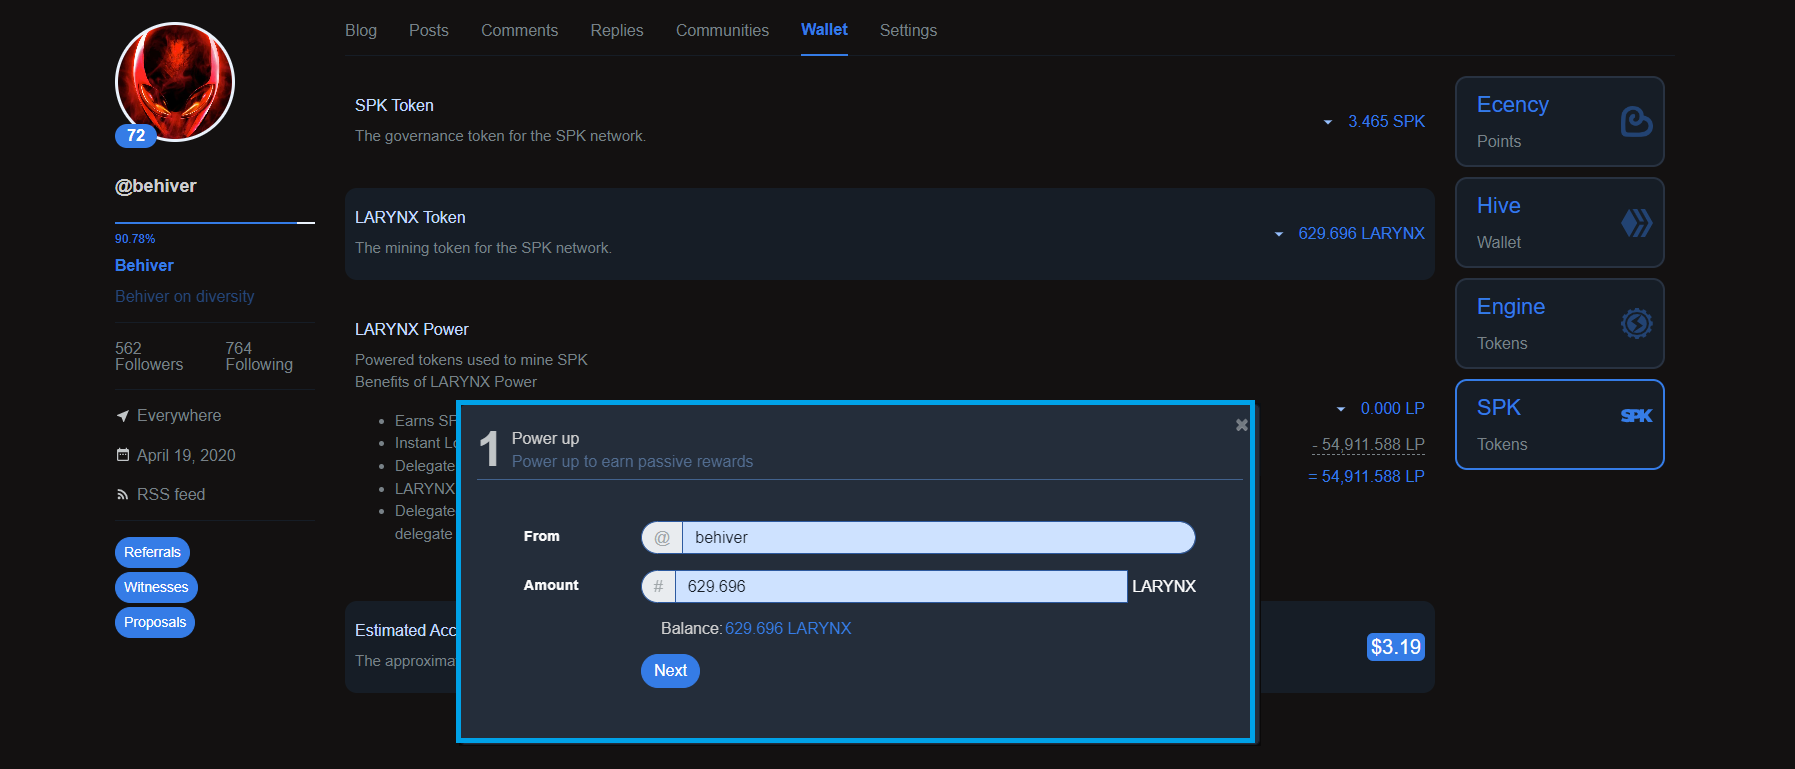The width and height of the screenshot is (1795, 769).
Task: Click the RSS feed icon
Action: pyautogui.click(x=123, y=494)
